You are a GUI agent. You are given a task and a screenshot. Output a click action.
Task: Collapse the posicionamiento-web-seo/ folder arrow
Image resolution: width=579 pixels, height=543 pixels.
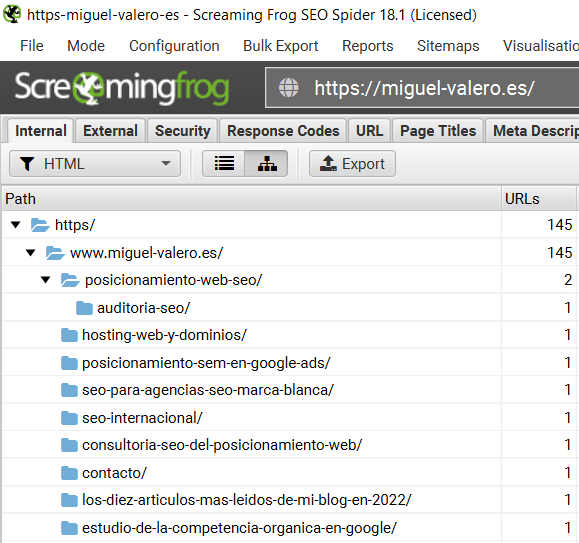(46, 280)
